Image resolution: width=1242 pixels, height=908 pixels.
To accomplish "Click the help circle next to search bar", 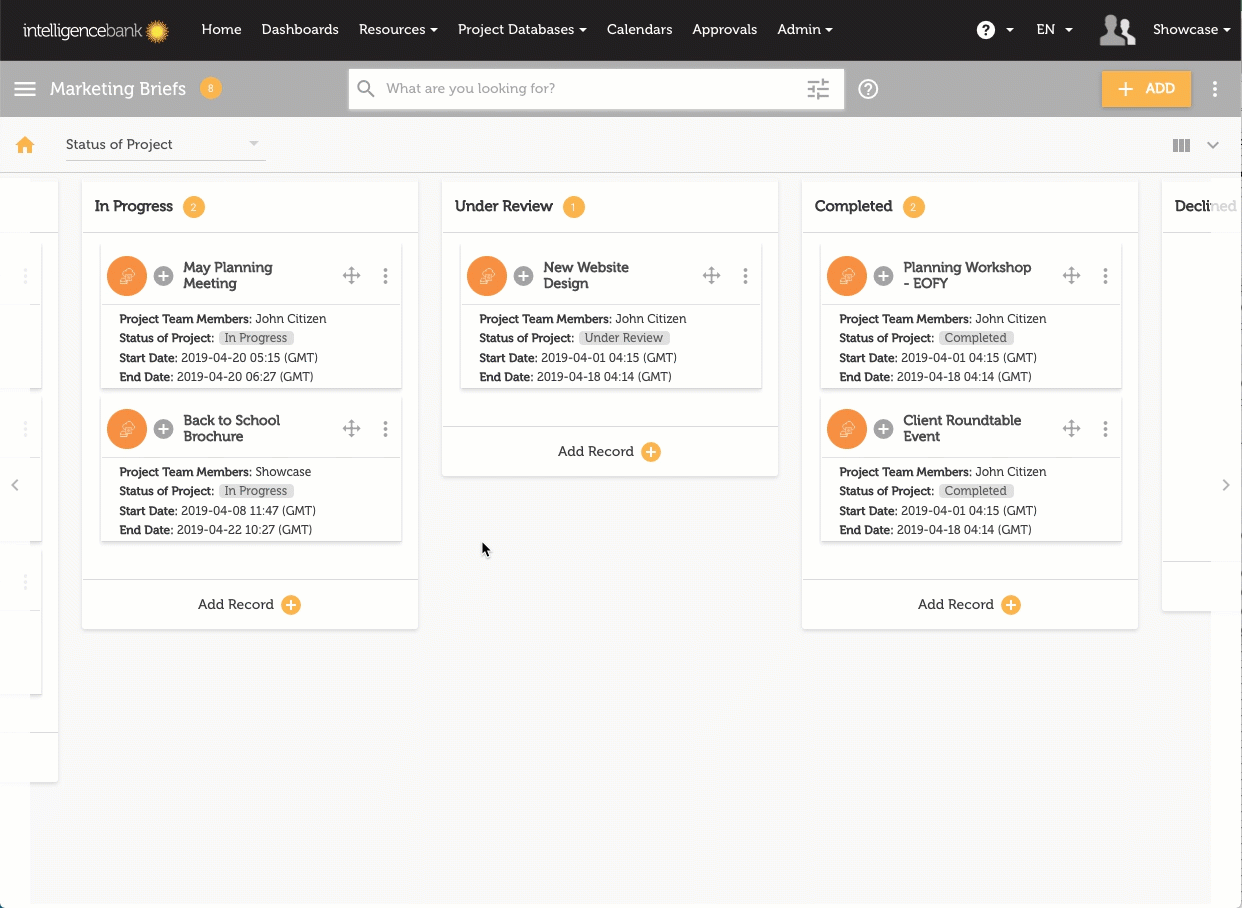I will click(868, 89).
